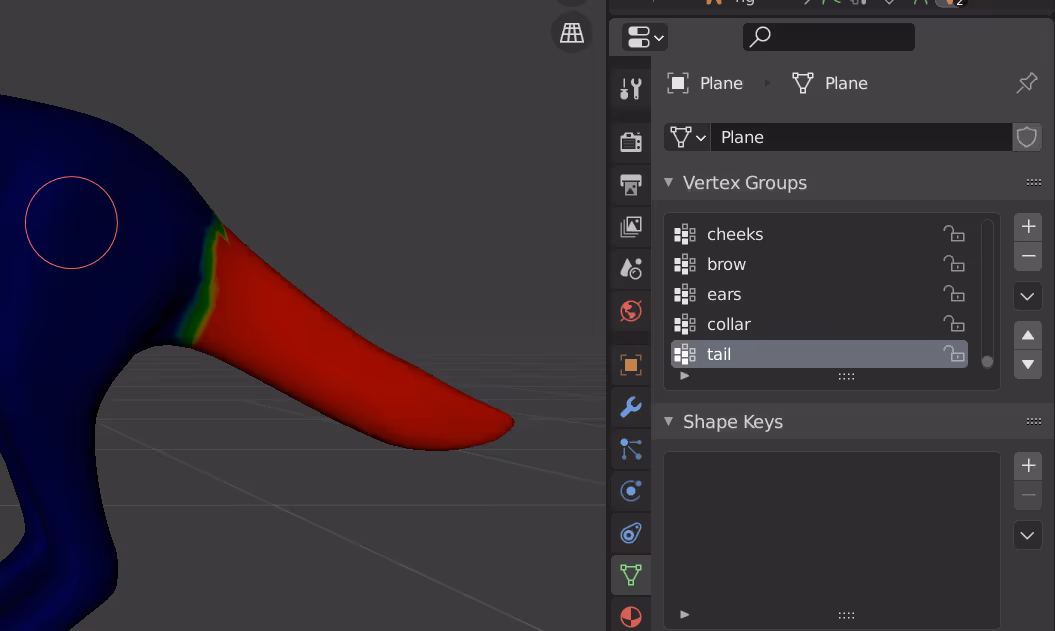The image size is (1055, 631).
Task: Click Shape Keys panel drag grip
Action: 1034,421
